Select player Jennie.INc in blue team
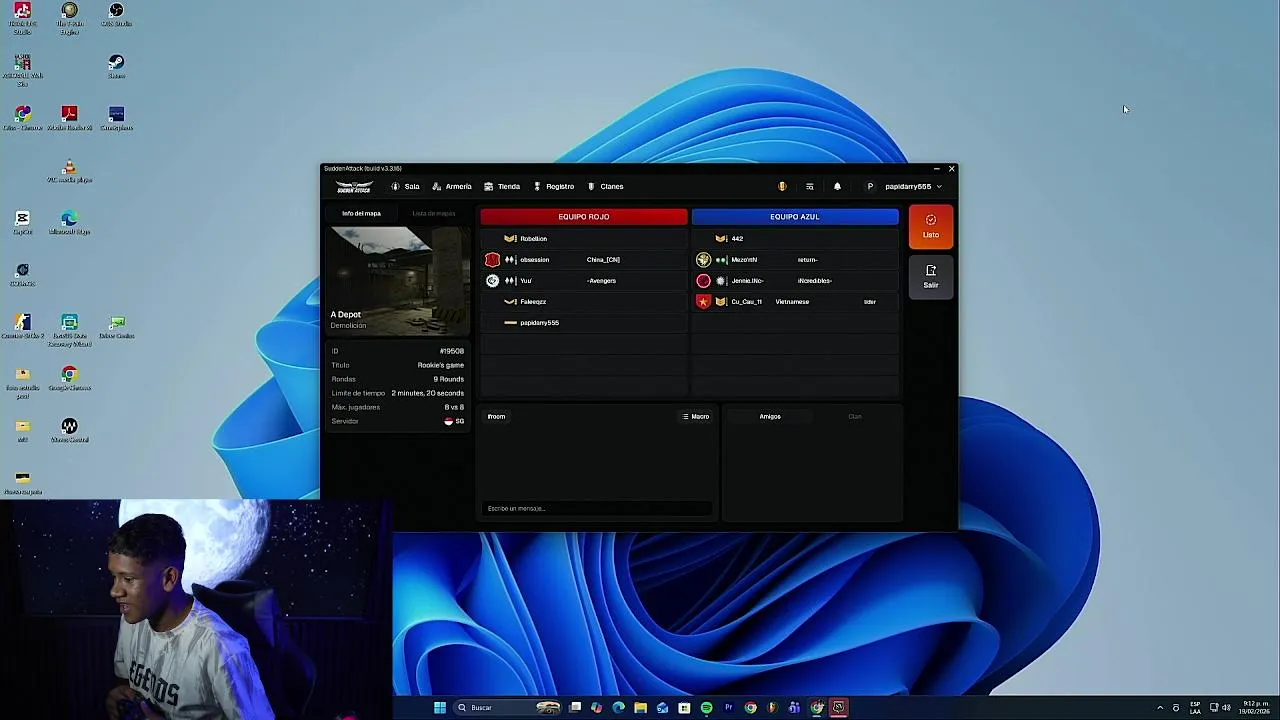 (795, 281)
